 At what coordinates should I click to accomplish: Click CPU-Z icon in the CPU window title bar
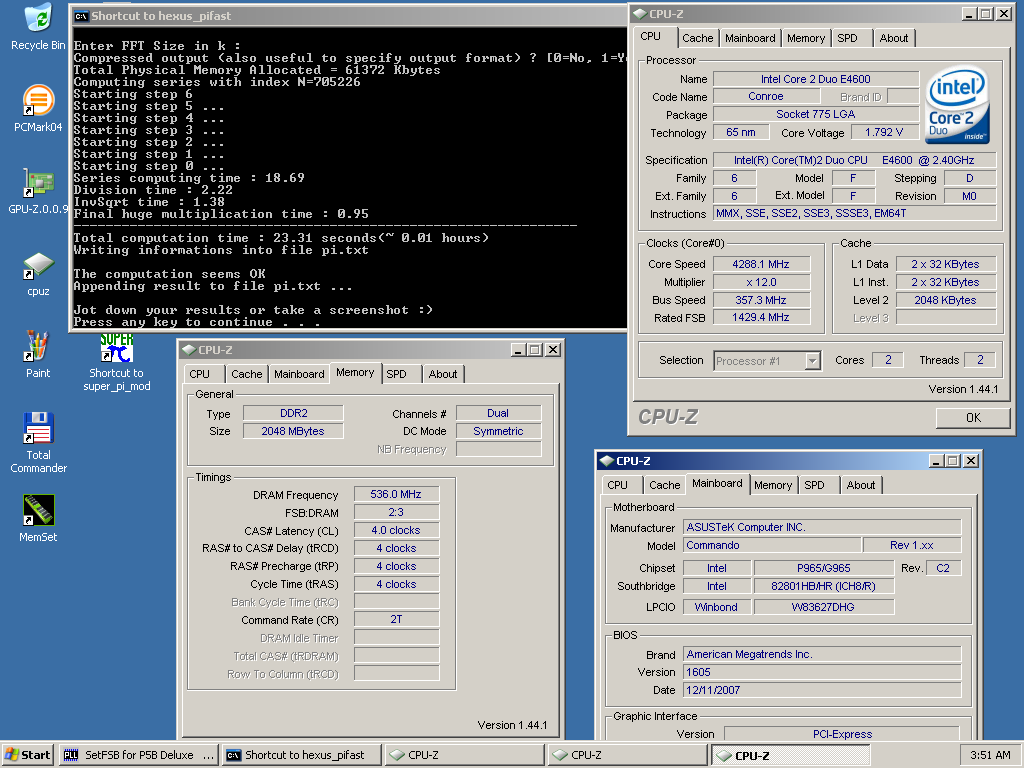point(639,14)
